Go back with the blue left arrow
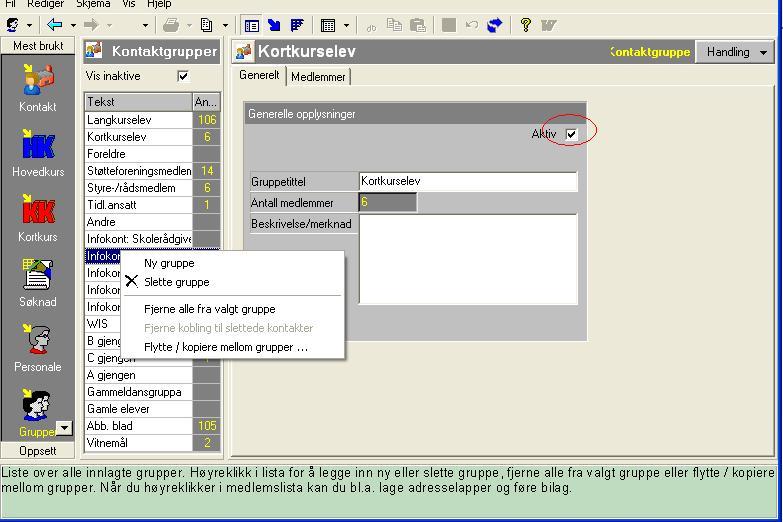Screen dimensions: 783x522 (54, 24)
